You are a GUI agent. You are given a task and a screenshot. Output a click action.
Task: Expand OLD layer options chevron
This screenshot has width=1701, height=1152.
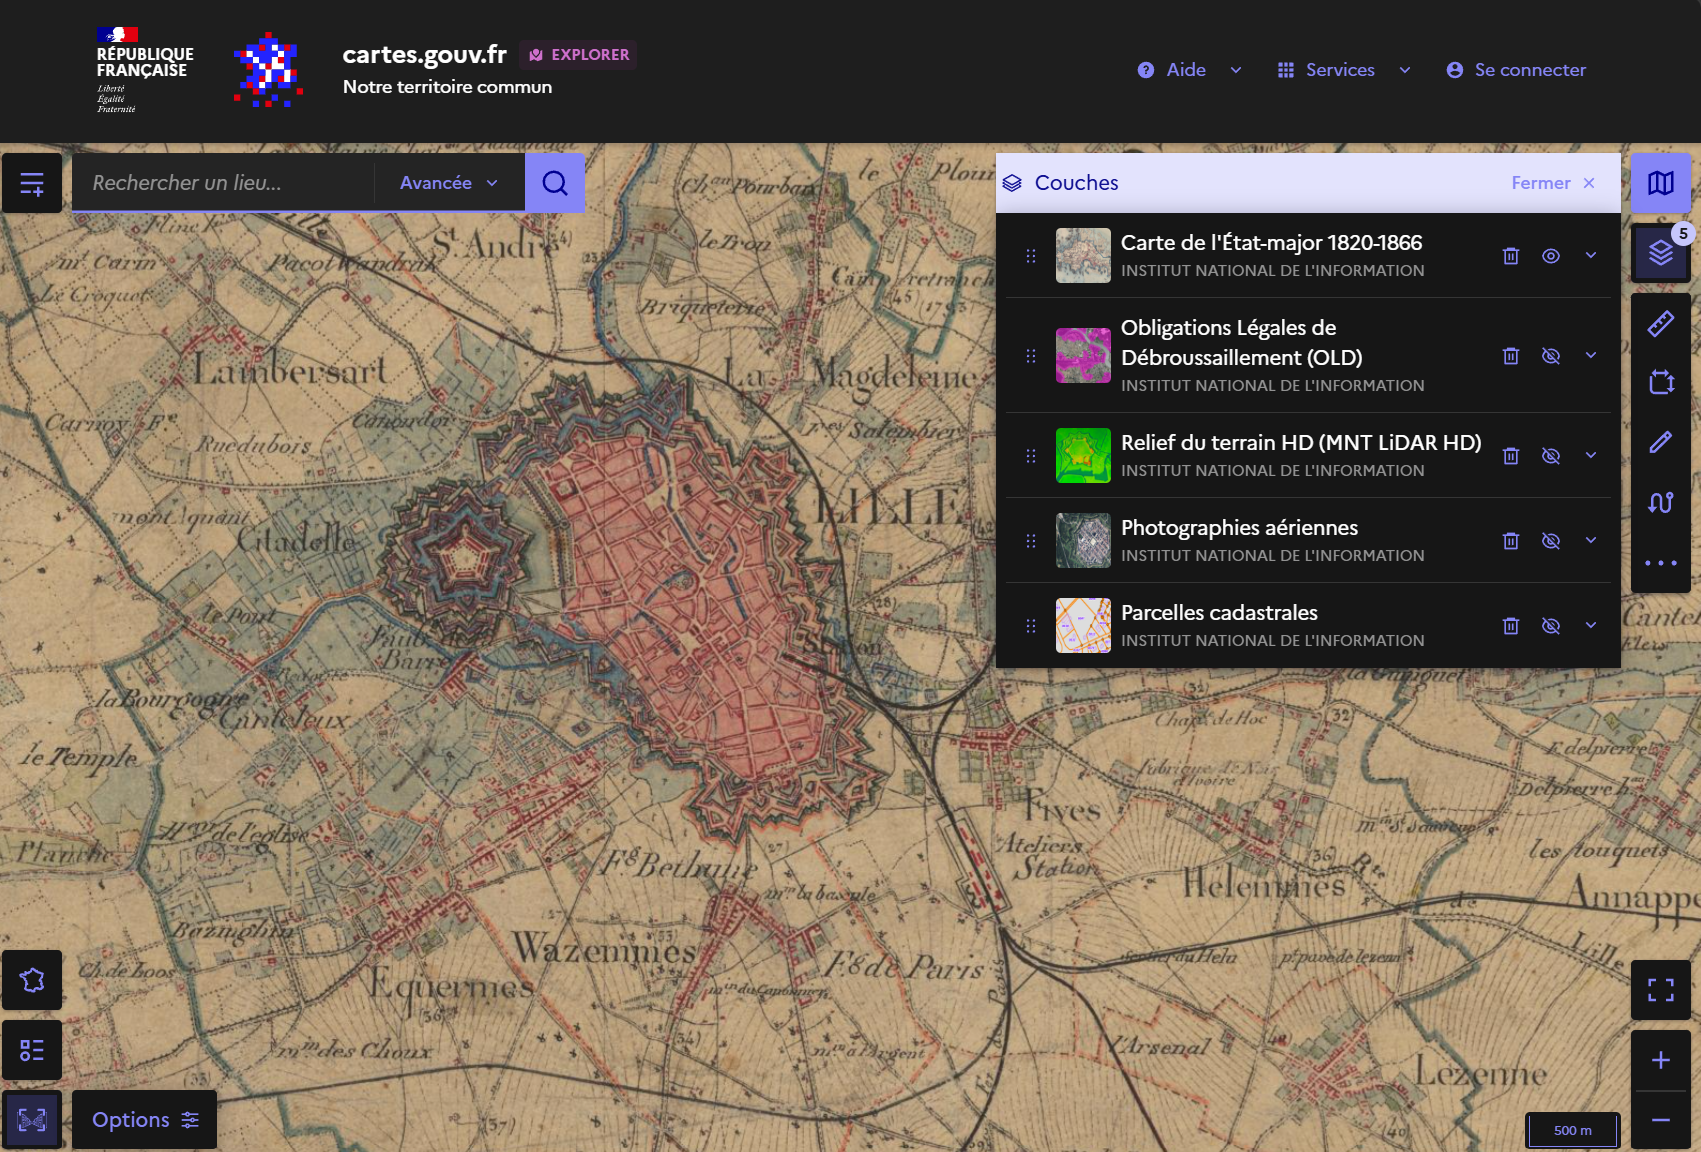pos(1591,356)
